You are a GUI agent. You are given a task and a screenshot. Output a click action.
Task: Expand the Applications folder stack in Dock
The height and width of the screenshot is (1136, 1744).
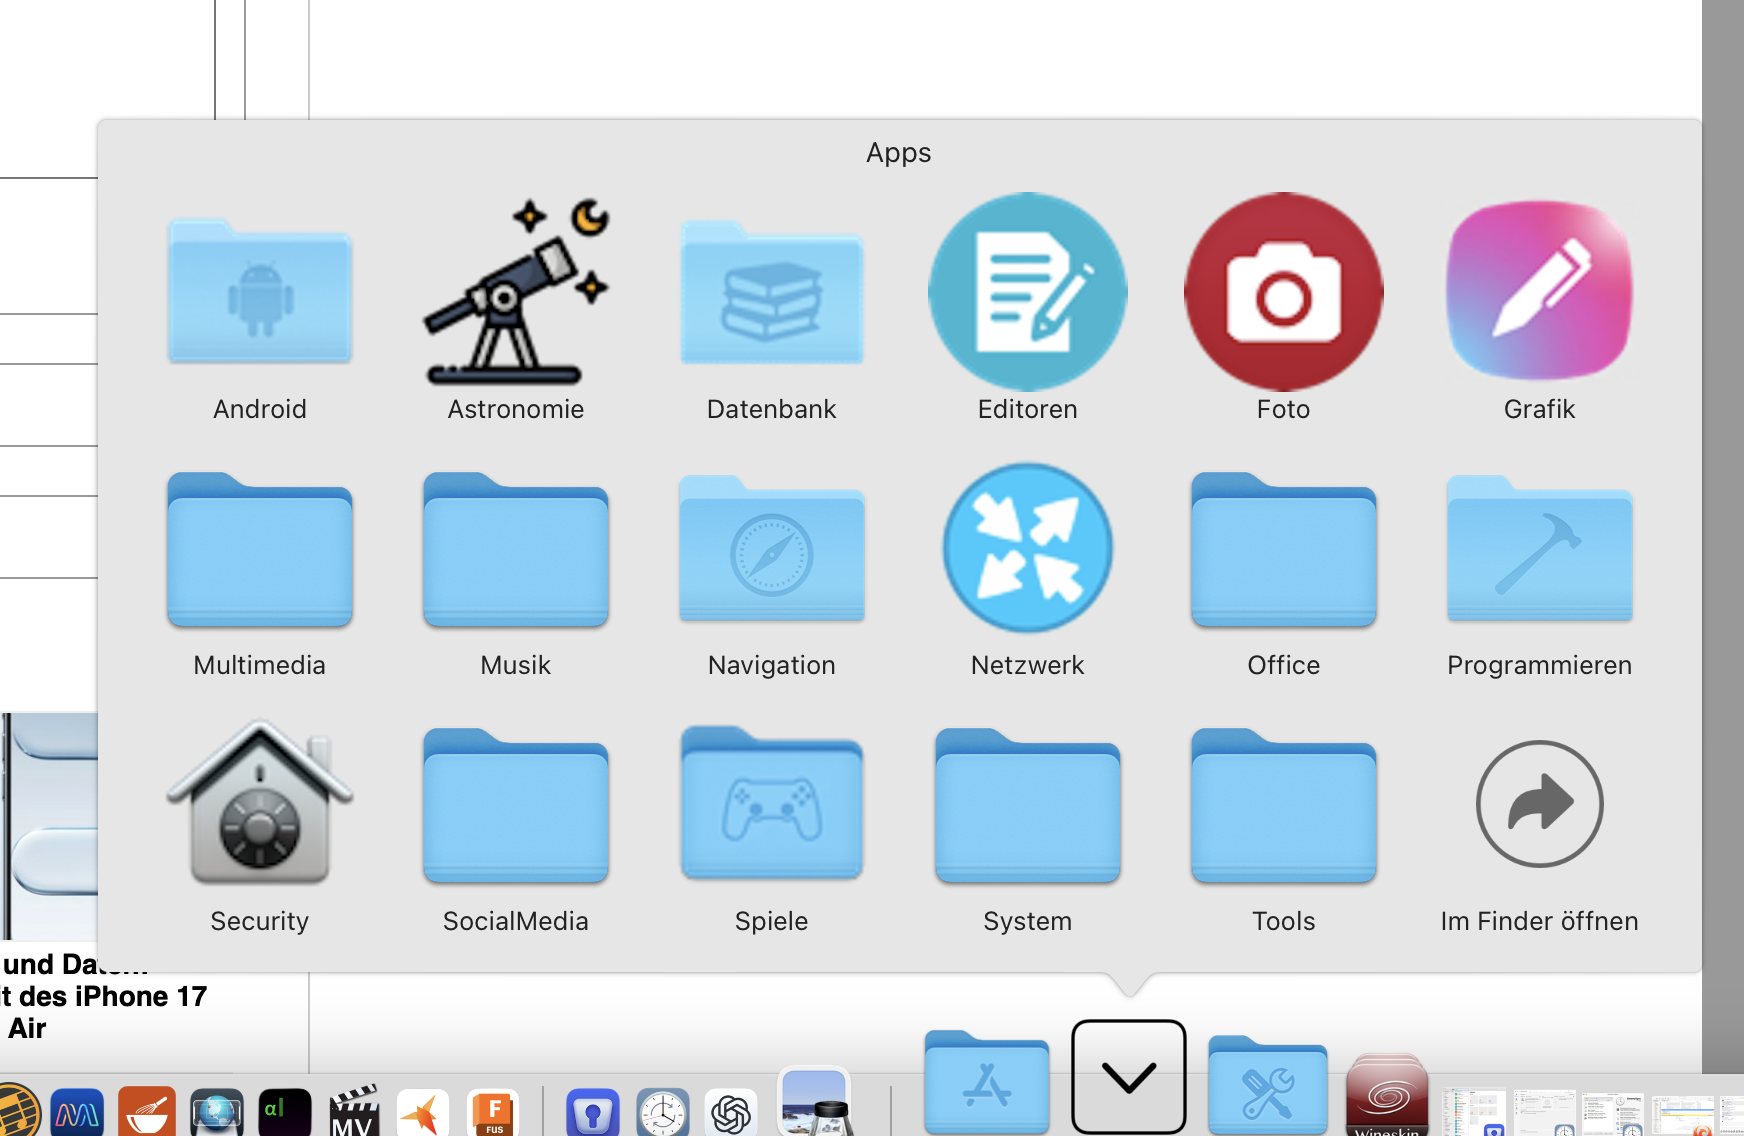(x=986, y=1083)
